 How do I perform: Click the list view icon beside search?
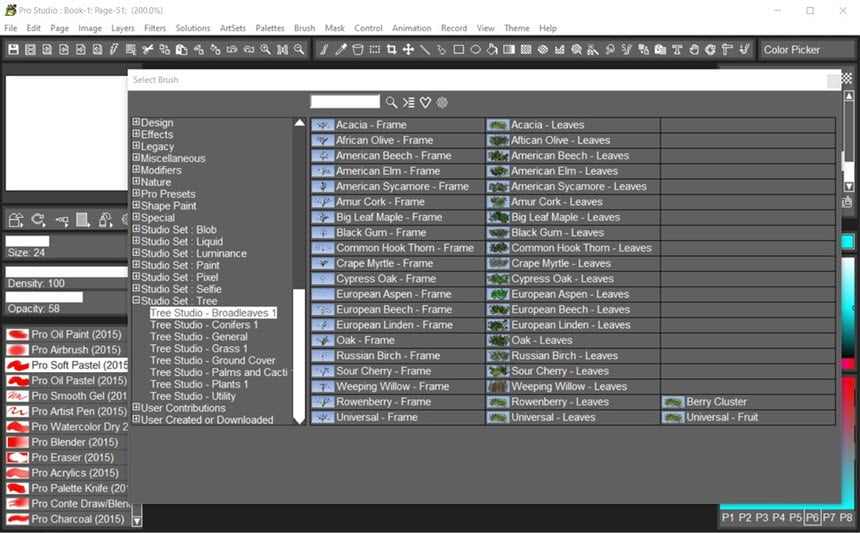409,102
